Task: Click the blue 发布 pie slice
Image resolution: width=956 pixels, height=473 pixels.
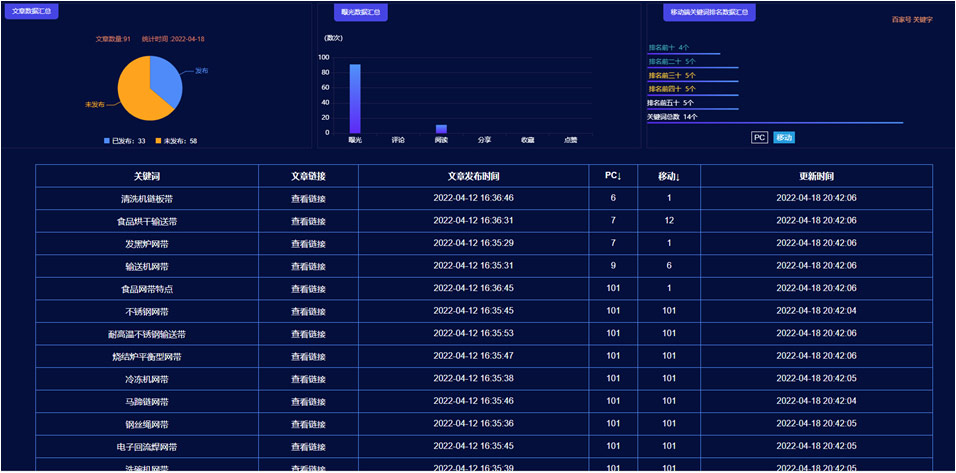Action: pyautogui.click(x=167, y=80)
